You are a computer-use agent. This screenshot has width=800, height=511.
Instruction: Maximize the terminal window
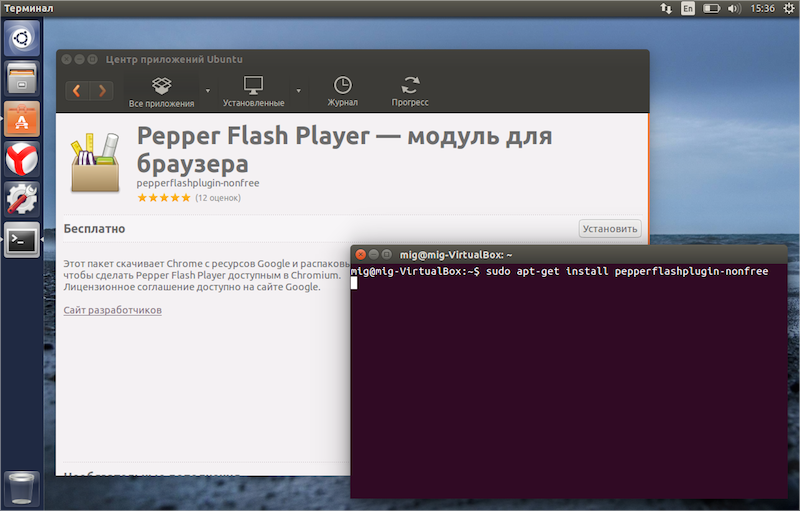tap(387, 254)
